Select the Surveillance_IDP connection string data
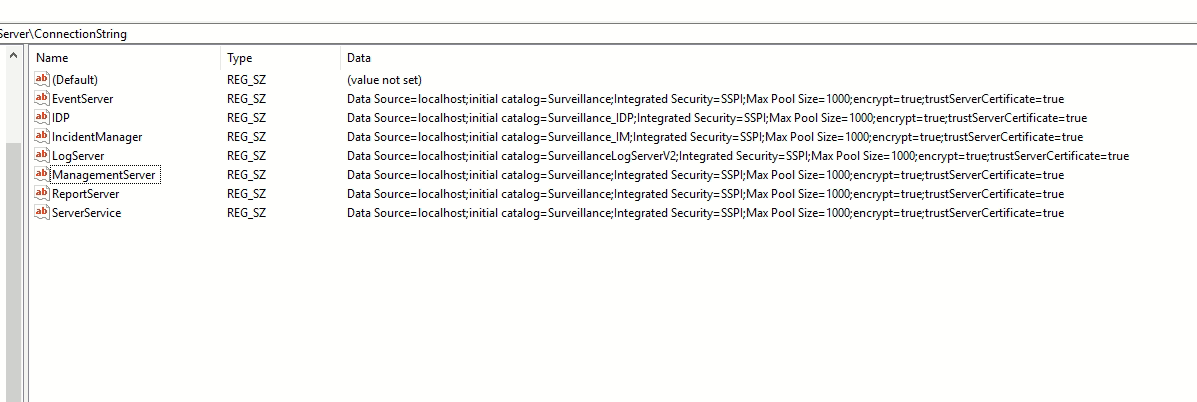Image resolution: width=1197 pixels, height=402 pixels. [716, 118]
